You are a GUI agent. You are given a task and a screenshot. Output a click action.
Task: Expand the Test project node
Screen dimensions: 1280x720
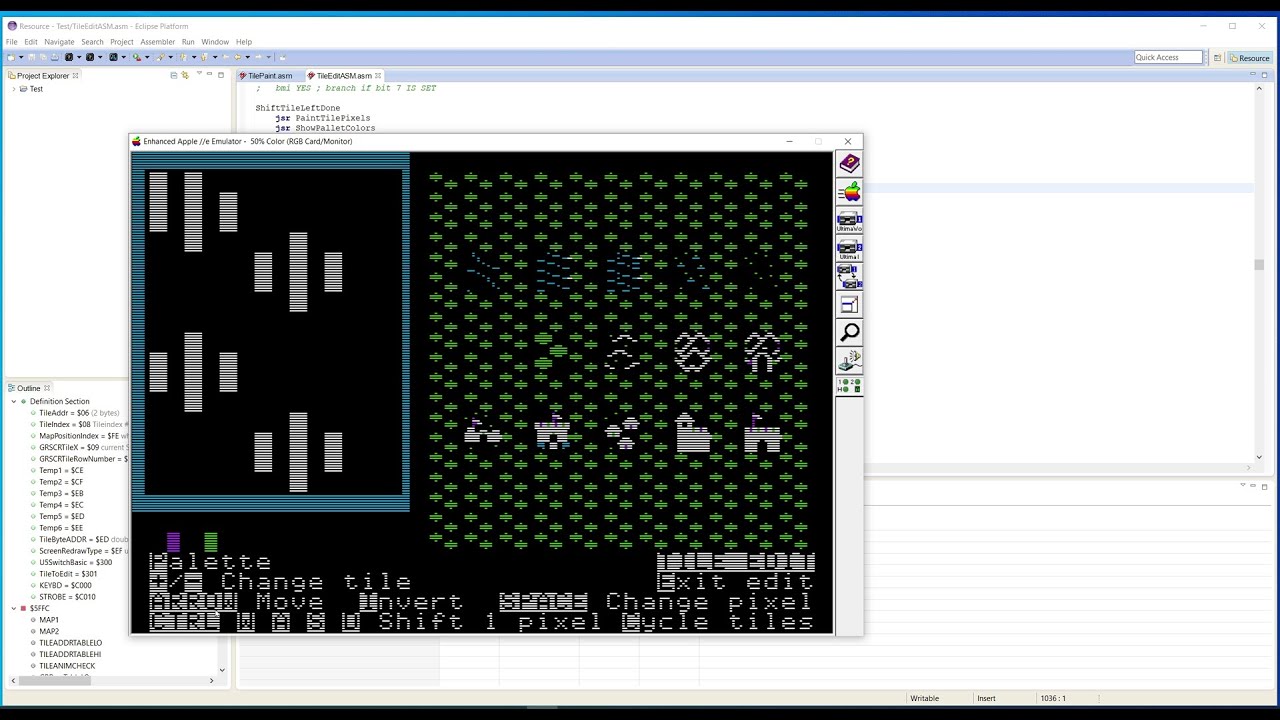coord(14,89)
